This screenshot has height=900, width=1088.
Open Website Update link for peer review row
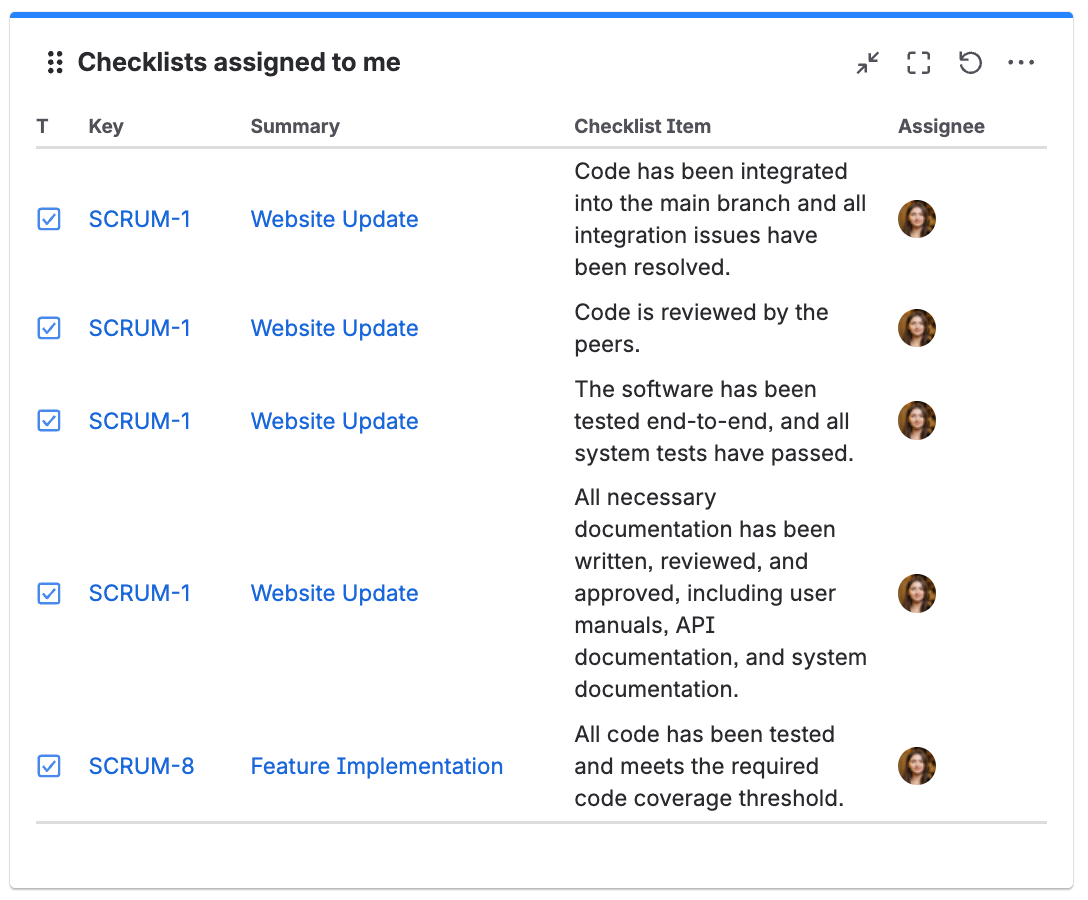(x=334, y=328)
